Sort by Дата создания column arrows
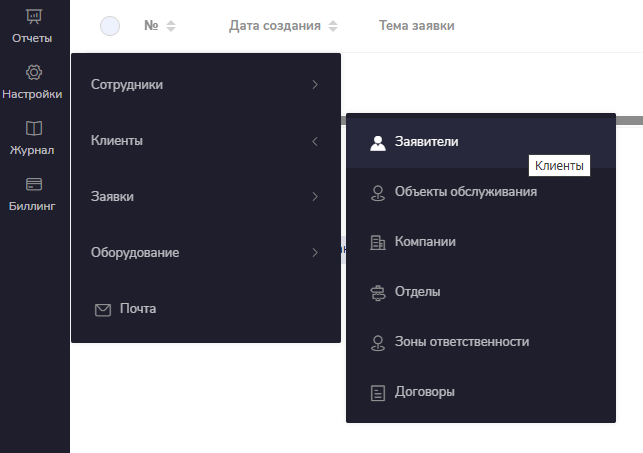Viewport: 643px width, 453px height. click(x=333, y=26)
